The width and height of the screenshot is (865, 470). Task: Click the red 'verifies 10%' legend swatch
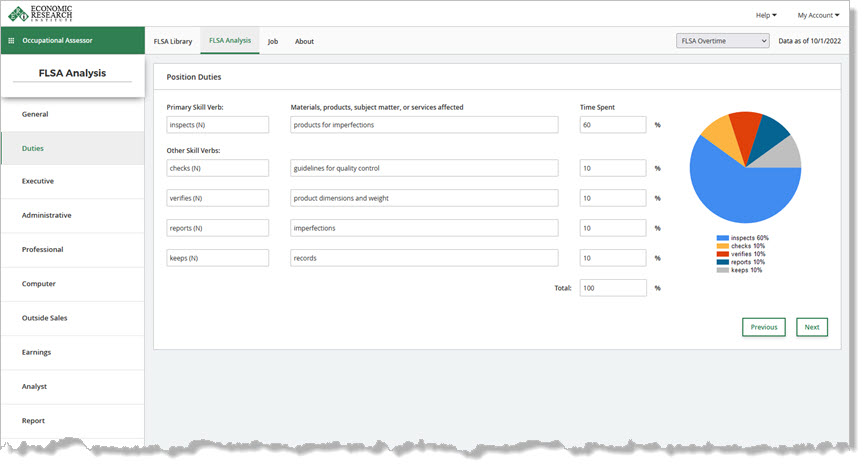coord(723,254)
